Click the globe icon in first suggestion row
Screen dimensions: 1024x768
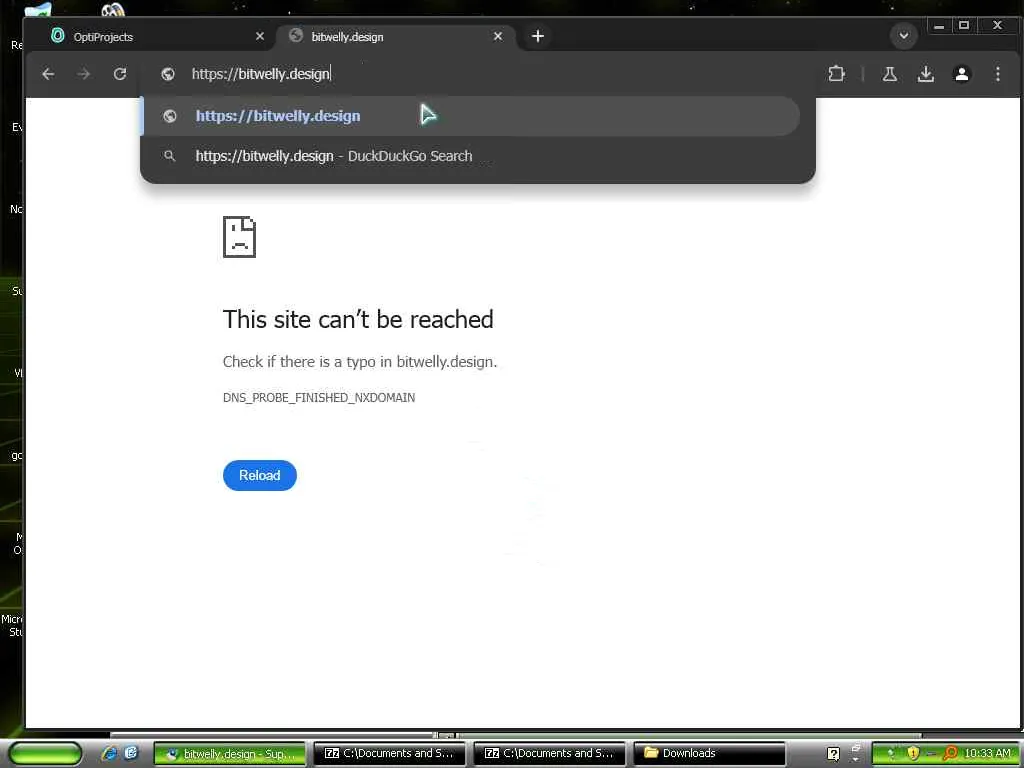[x=170, y=116]
